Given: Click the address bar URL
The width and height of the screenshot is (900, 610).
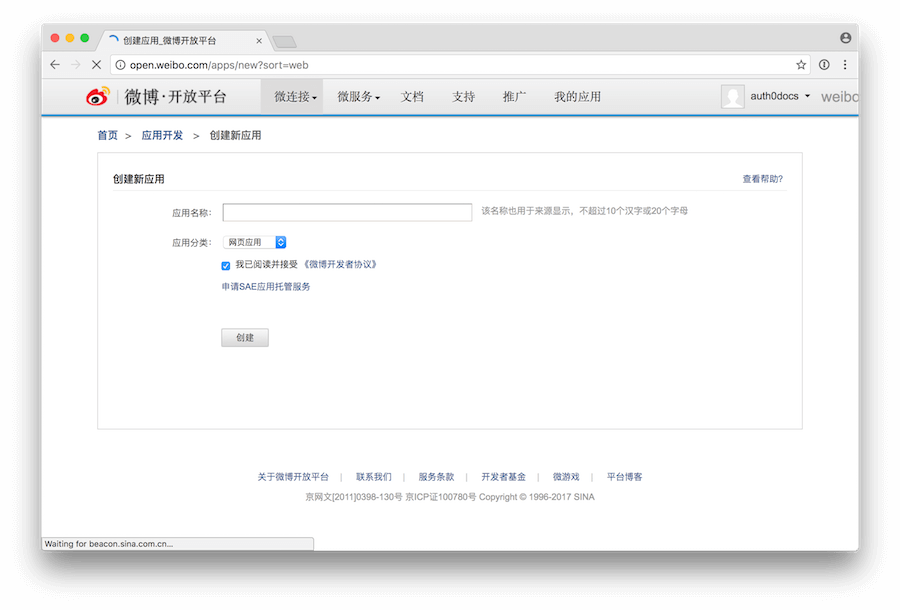Looking at the screenshot, I should (219, 65).
